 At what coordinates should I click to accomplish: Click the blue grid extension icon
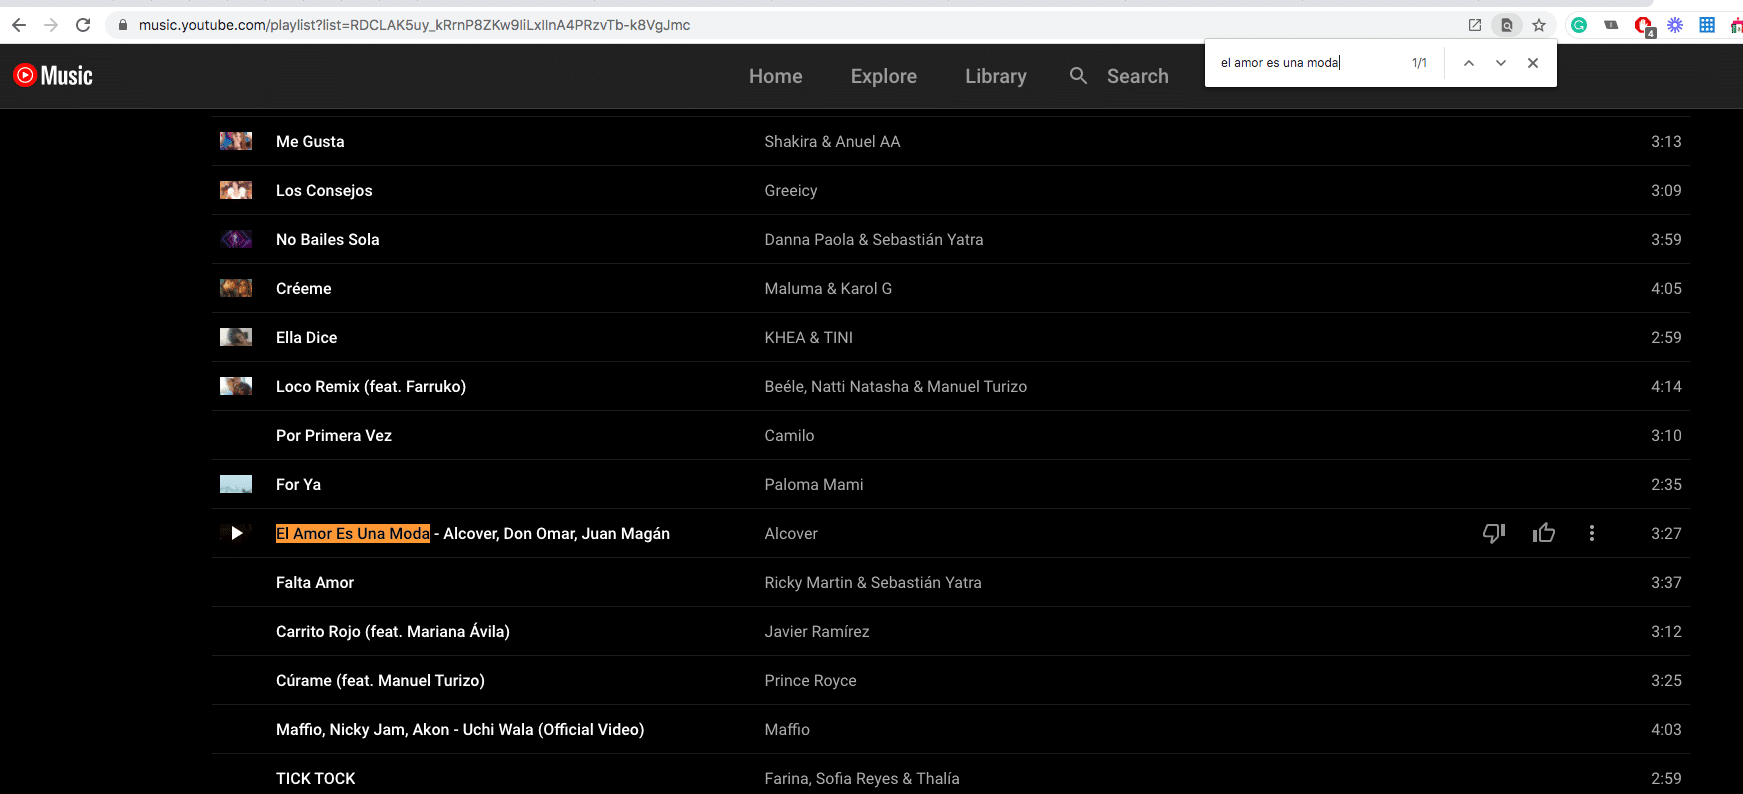1707,25
